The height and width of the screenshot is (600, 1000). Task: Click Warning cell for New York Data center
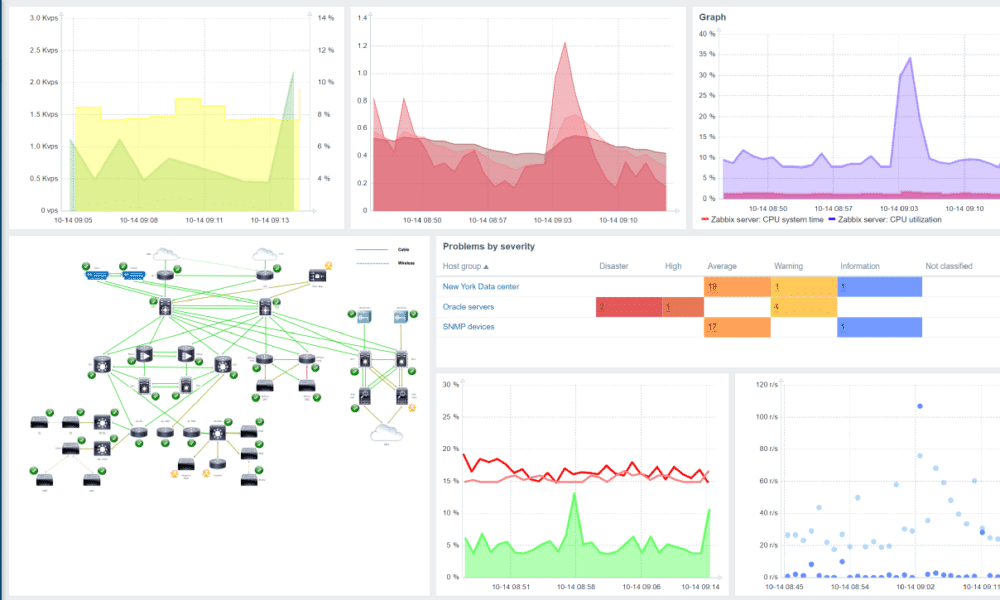coord(804,286)
